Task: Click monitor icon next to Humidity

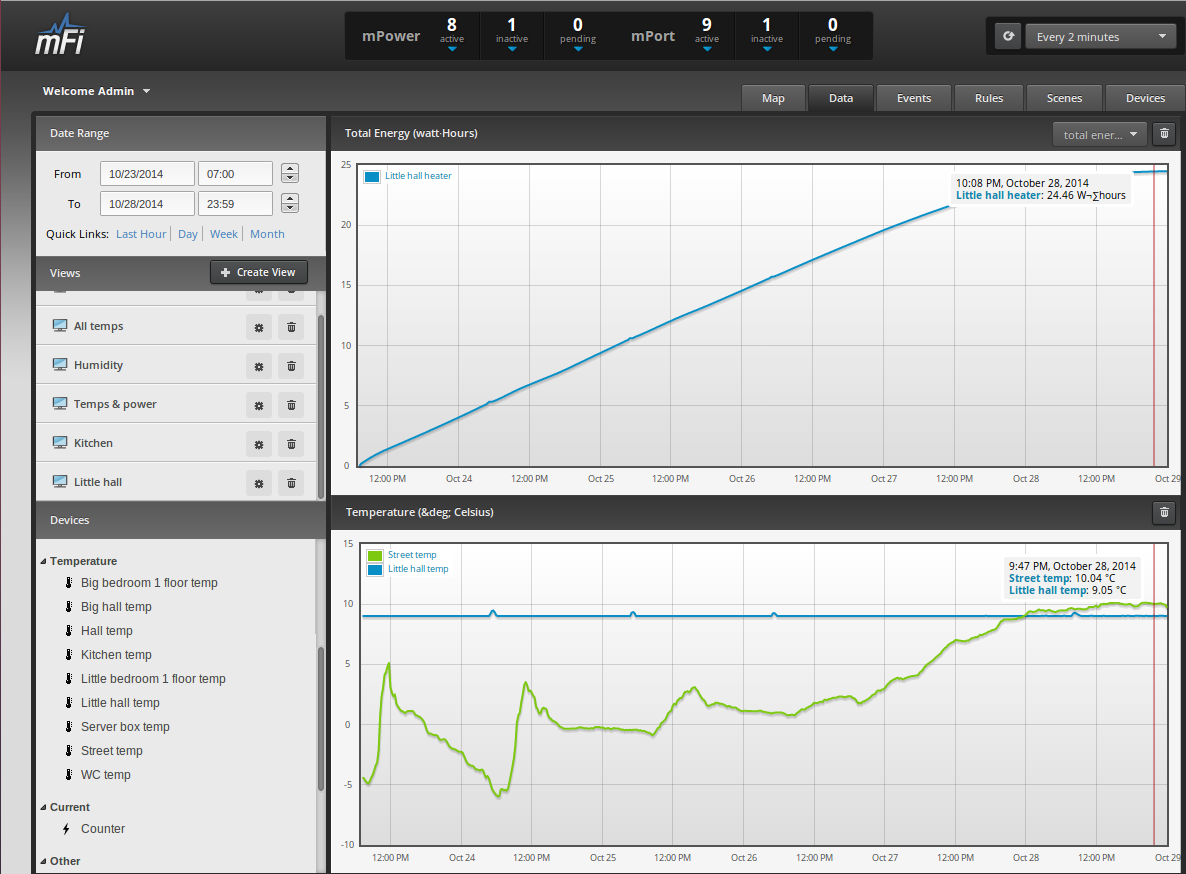Action: 60,364
